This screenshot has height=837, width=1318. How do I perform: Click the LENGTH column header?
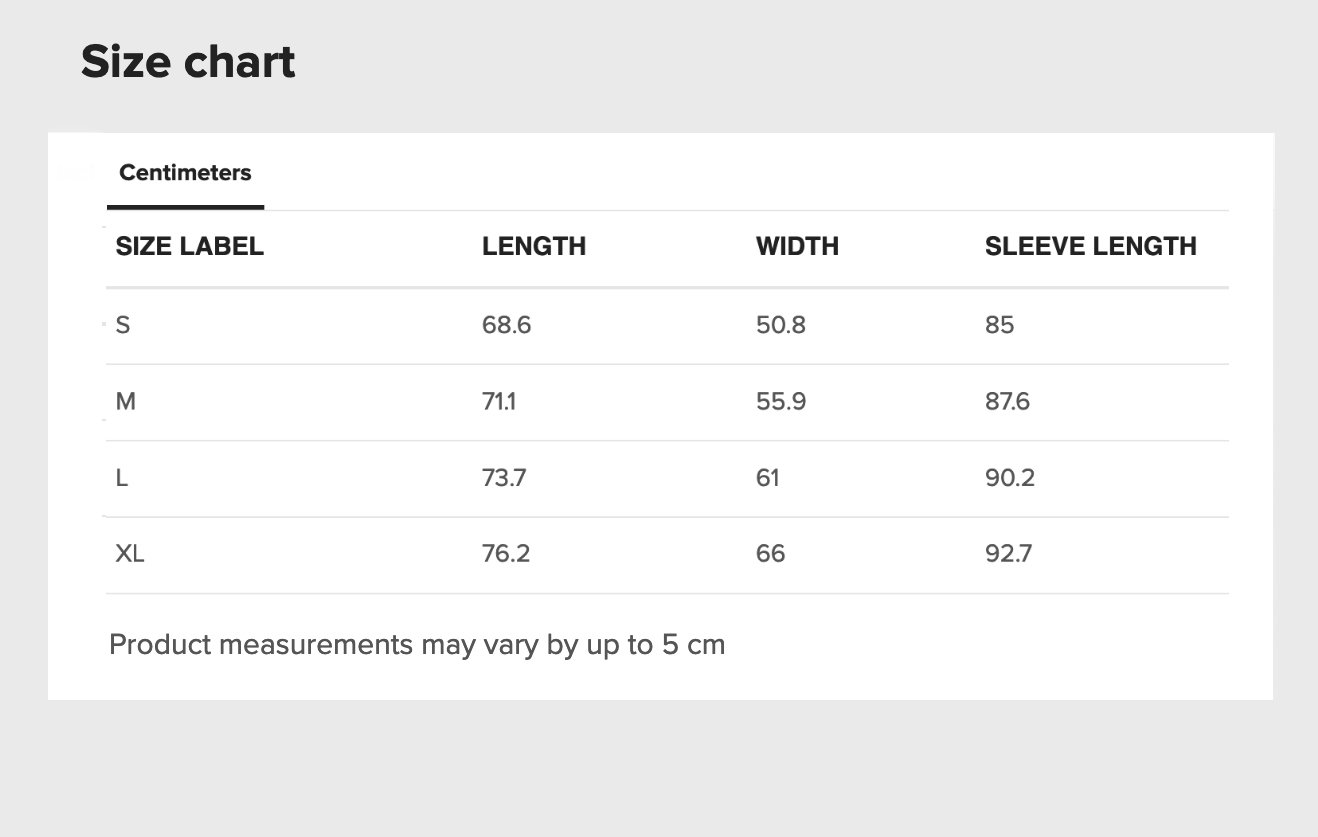click(534, 247)
